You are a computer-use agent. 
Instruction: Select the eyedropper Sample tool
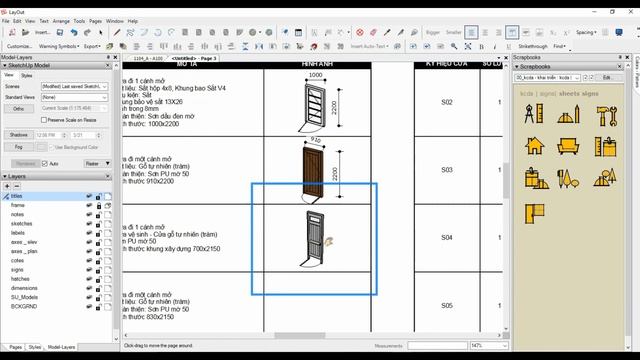[x=387, y=32]
